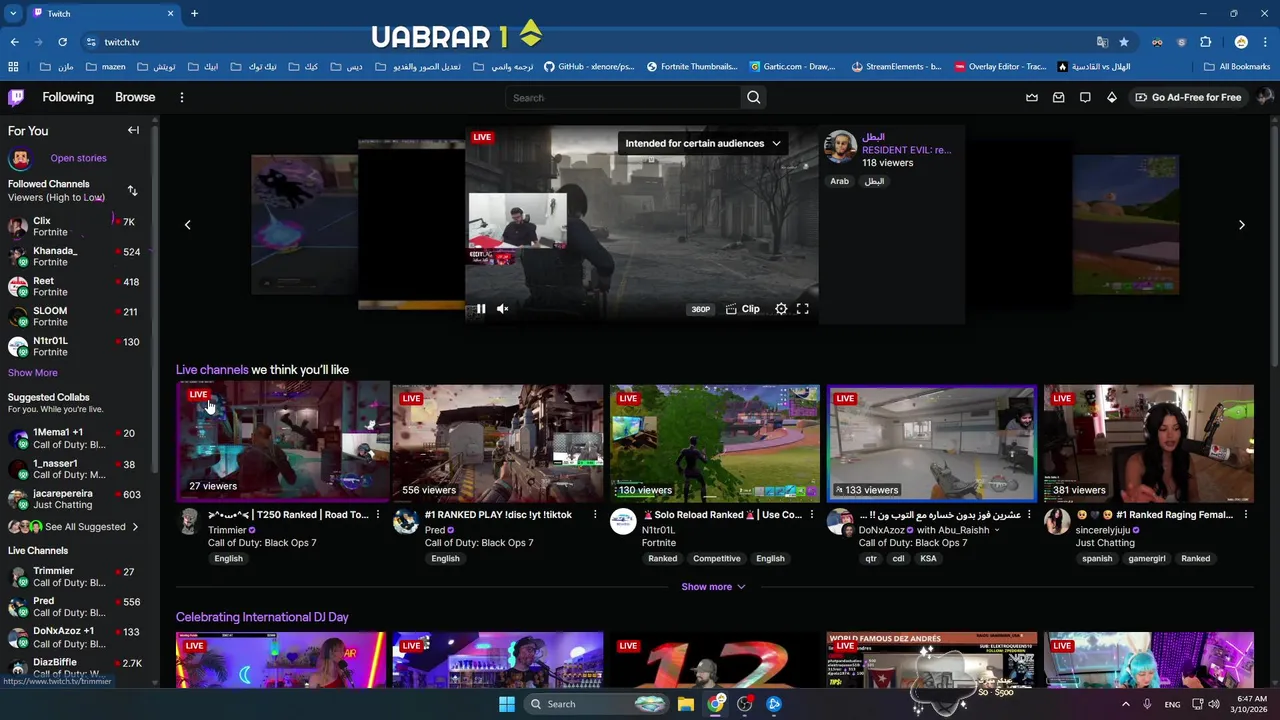Open the notifications inbox icon
The width and height of the screenshot is (1280, 720).
(1059, 97)
